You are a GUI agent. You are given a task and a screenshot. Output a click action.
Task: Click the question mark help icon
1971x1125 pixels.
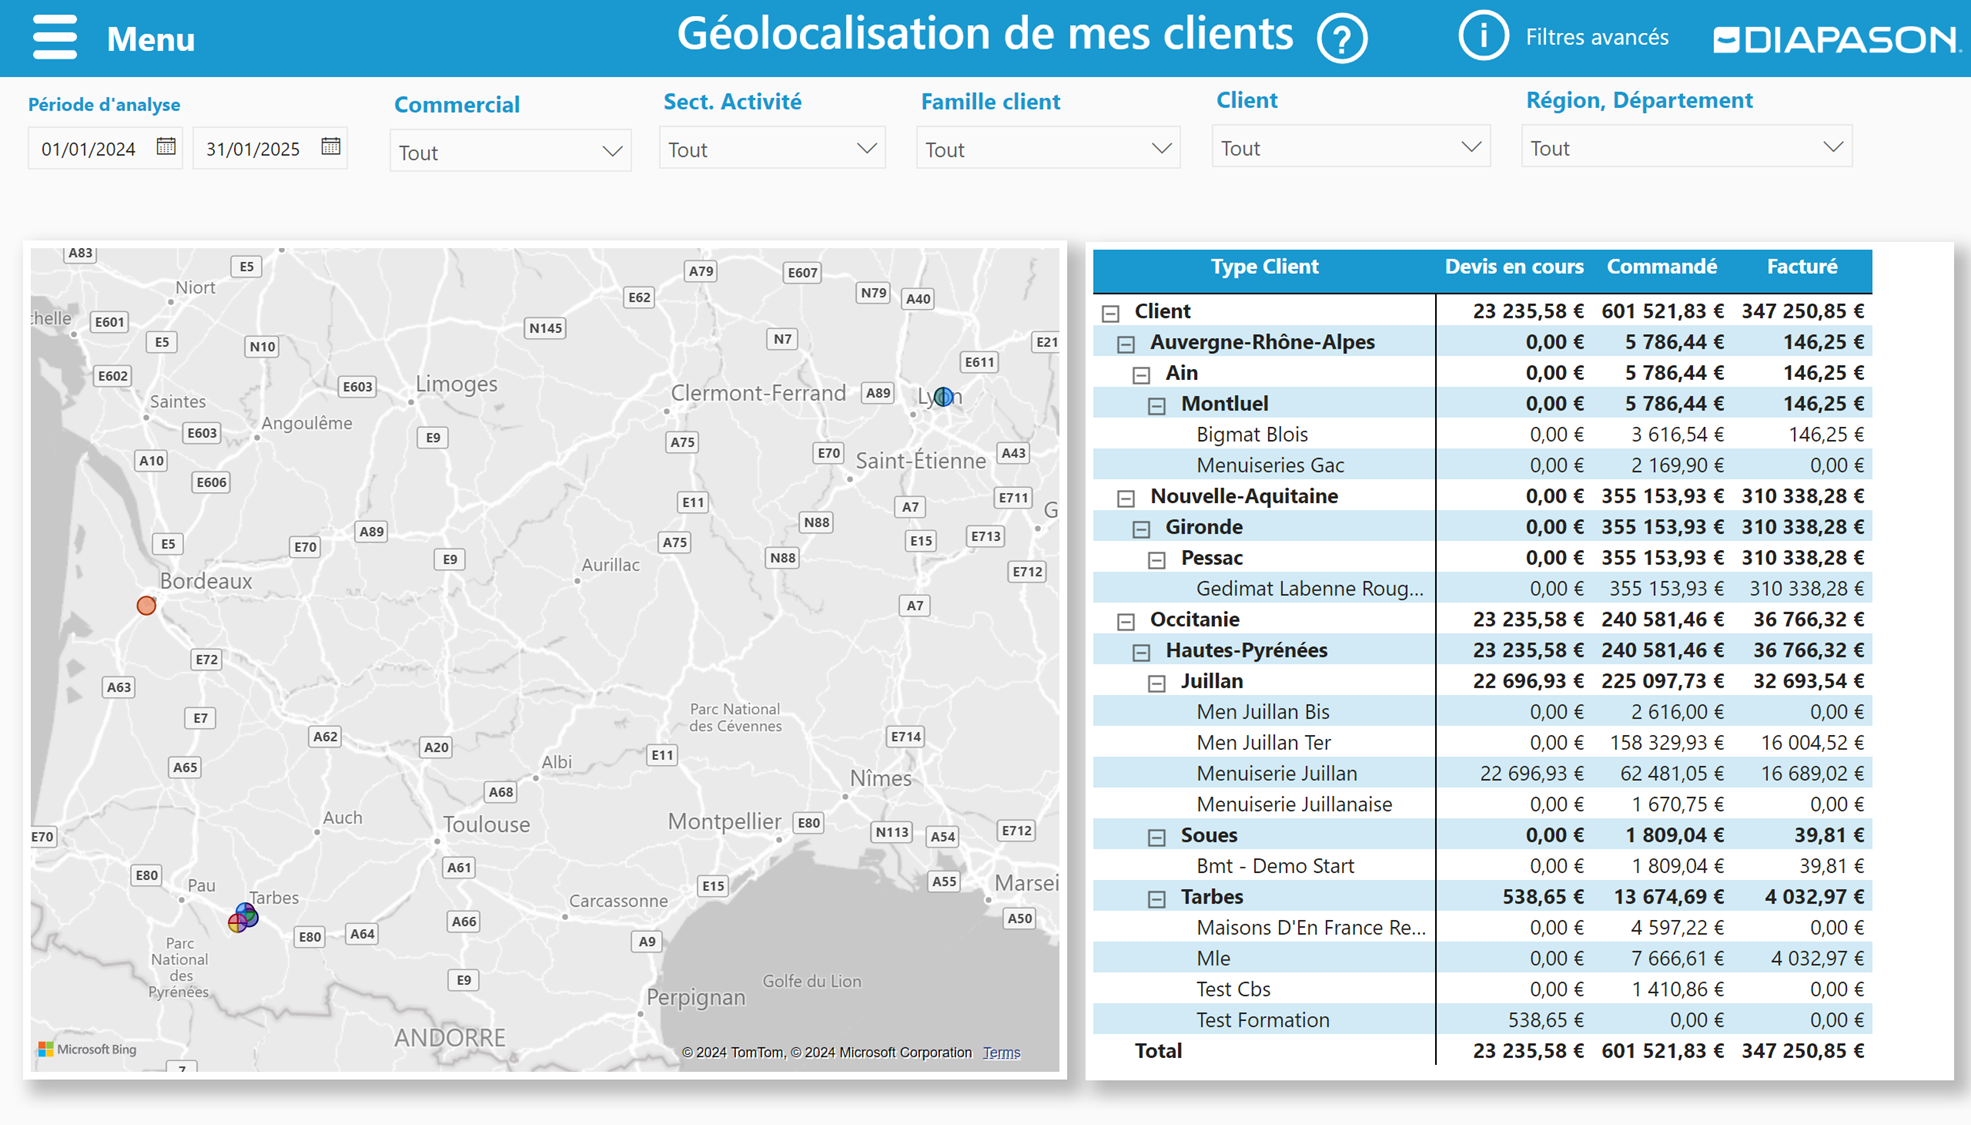(1341, 39)
